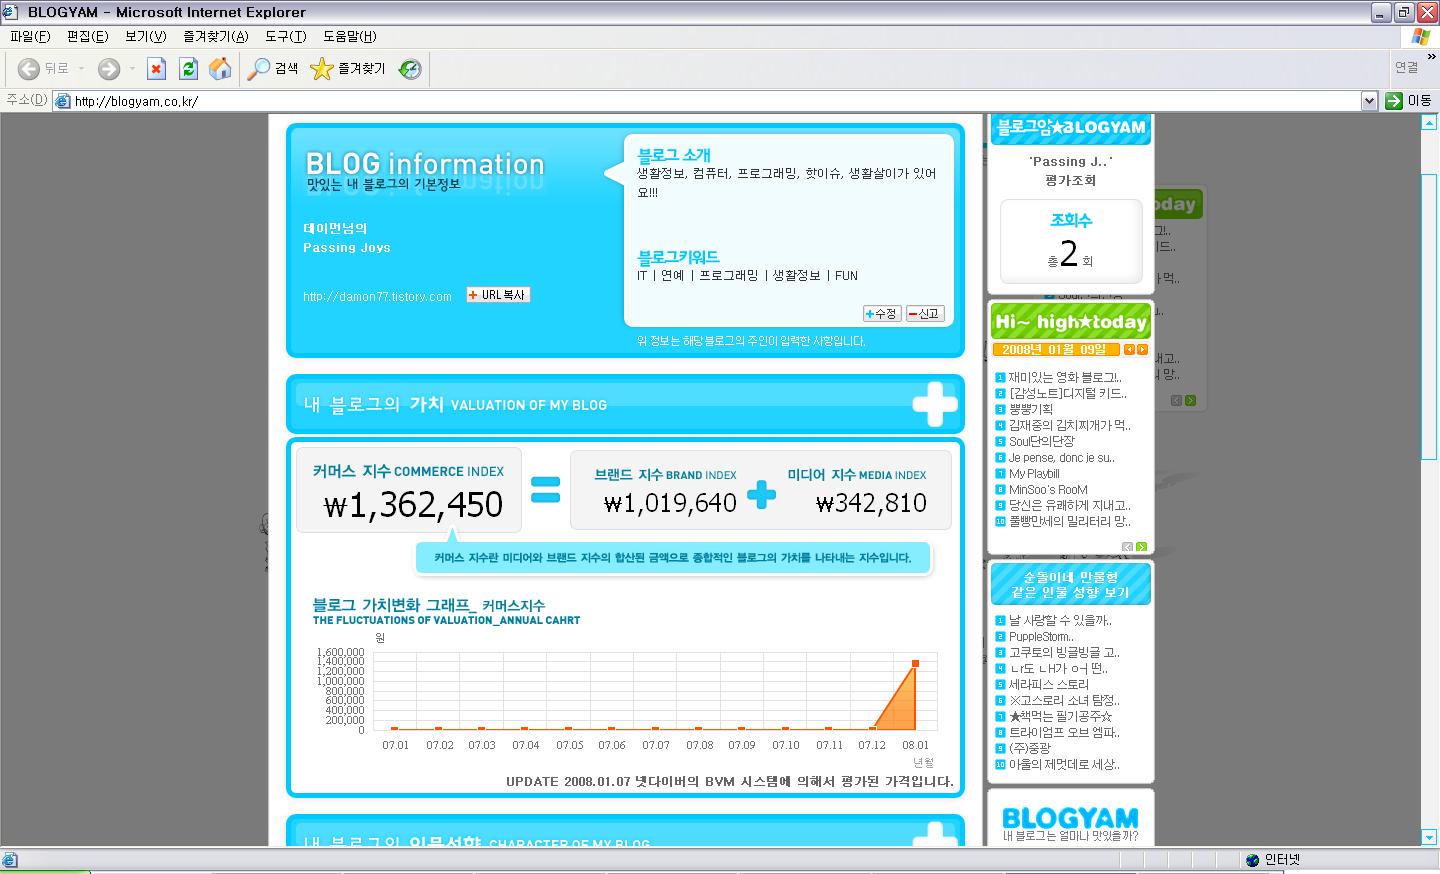Click the 수정 edit button
Image resolution: width=1440 pixels, height=874 pixels.
[x=881, y=313]
